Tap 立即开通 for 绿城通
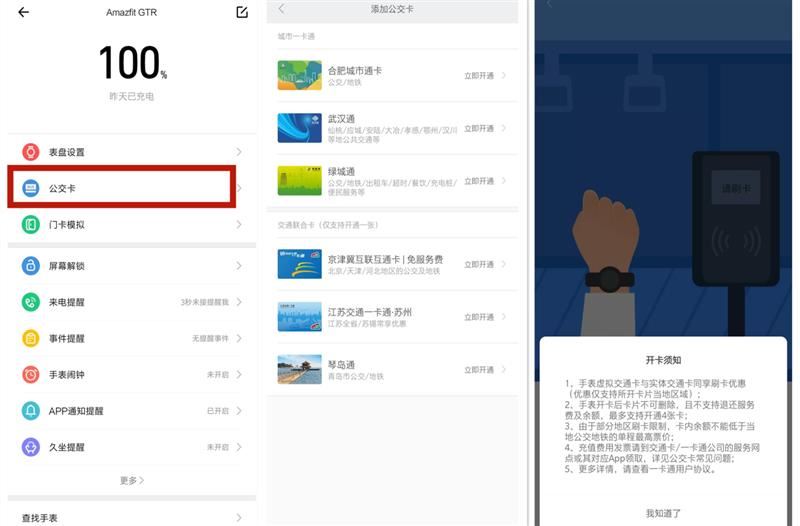 point(479,181)
